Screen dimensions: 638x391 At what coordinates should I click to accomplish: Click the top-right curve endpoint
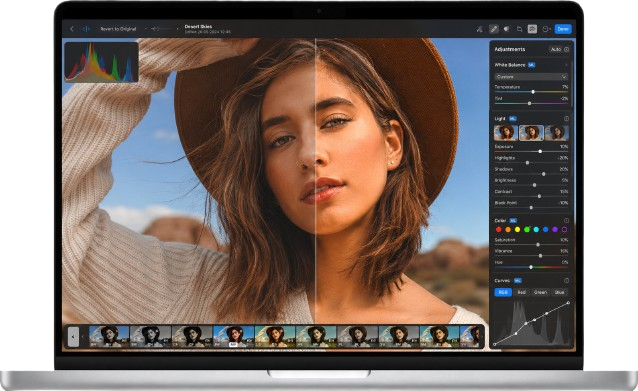click(568, 303)
